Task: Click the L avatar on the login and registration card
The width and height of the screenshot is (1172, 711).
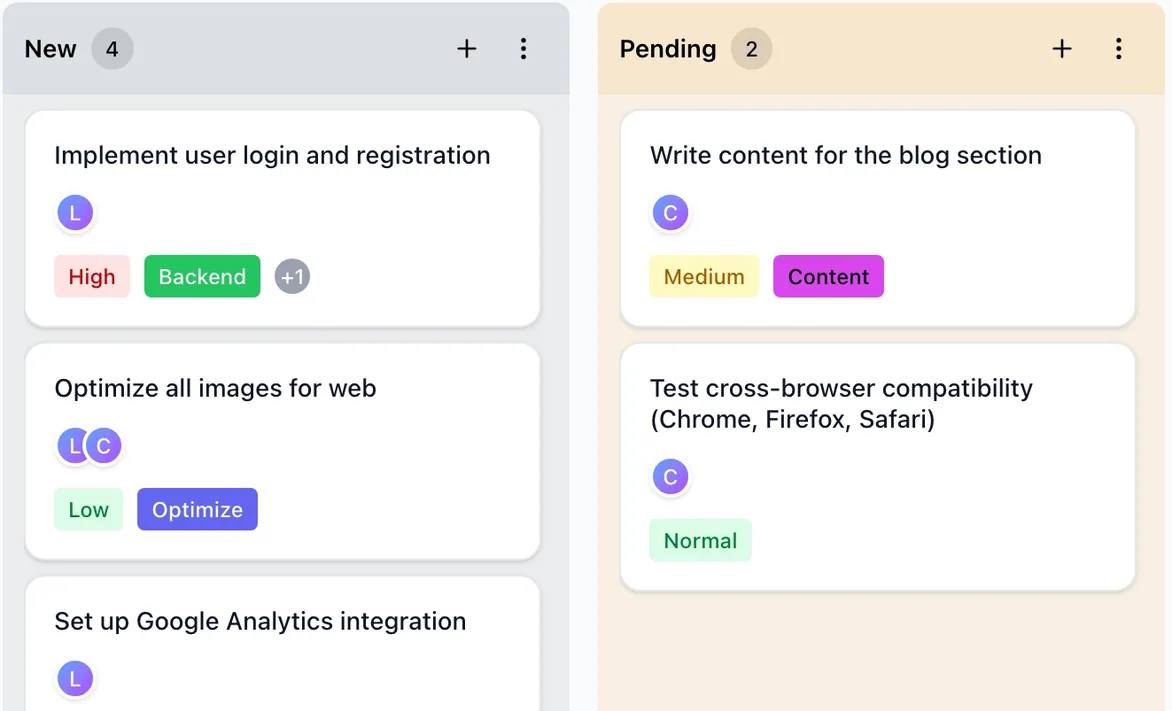Action: coord(75,213)
